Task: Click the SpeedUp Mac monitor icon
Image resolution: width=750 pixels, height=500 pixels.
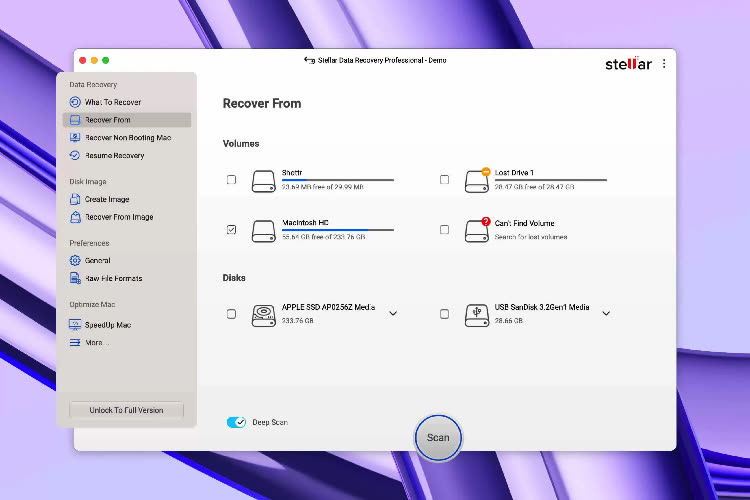Action: (75, 325)
